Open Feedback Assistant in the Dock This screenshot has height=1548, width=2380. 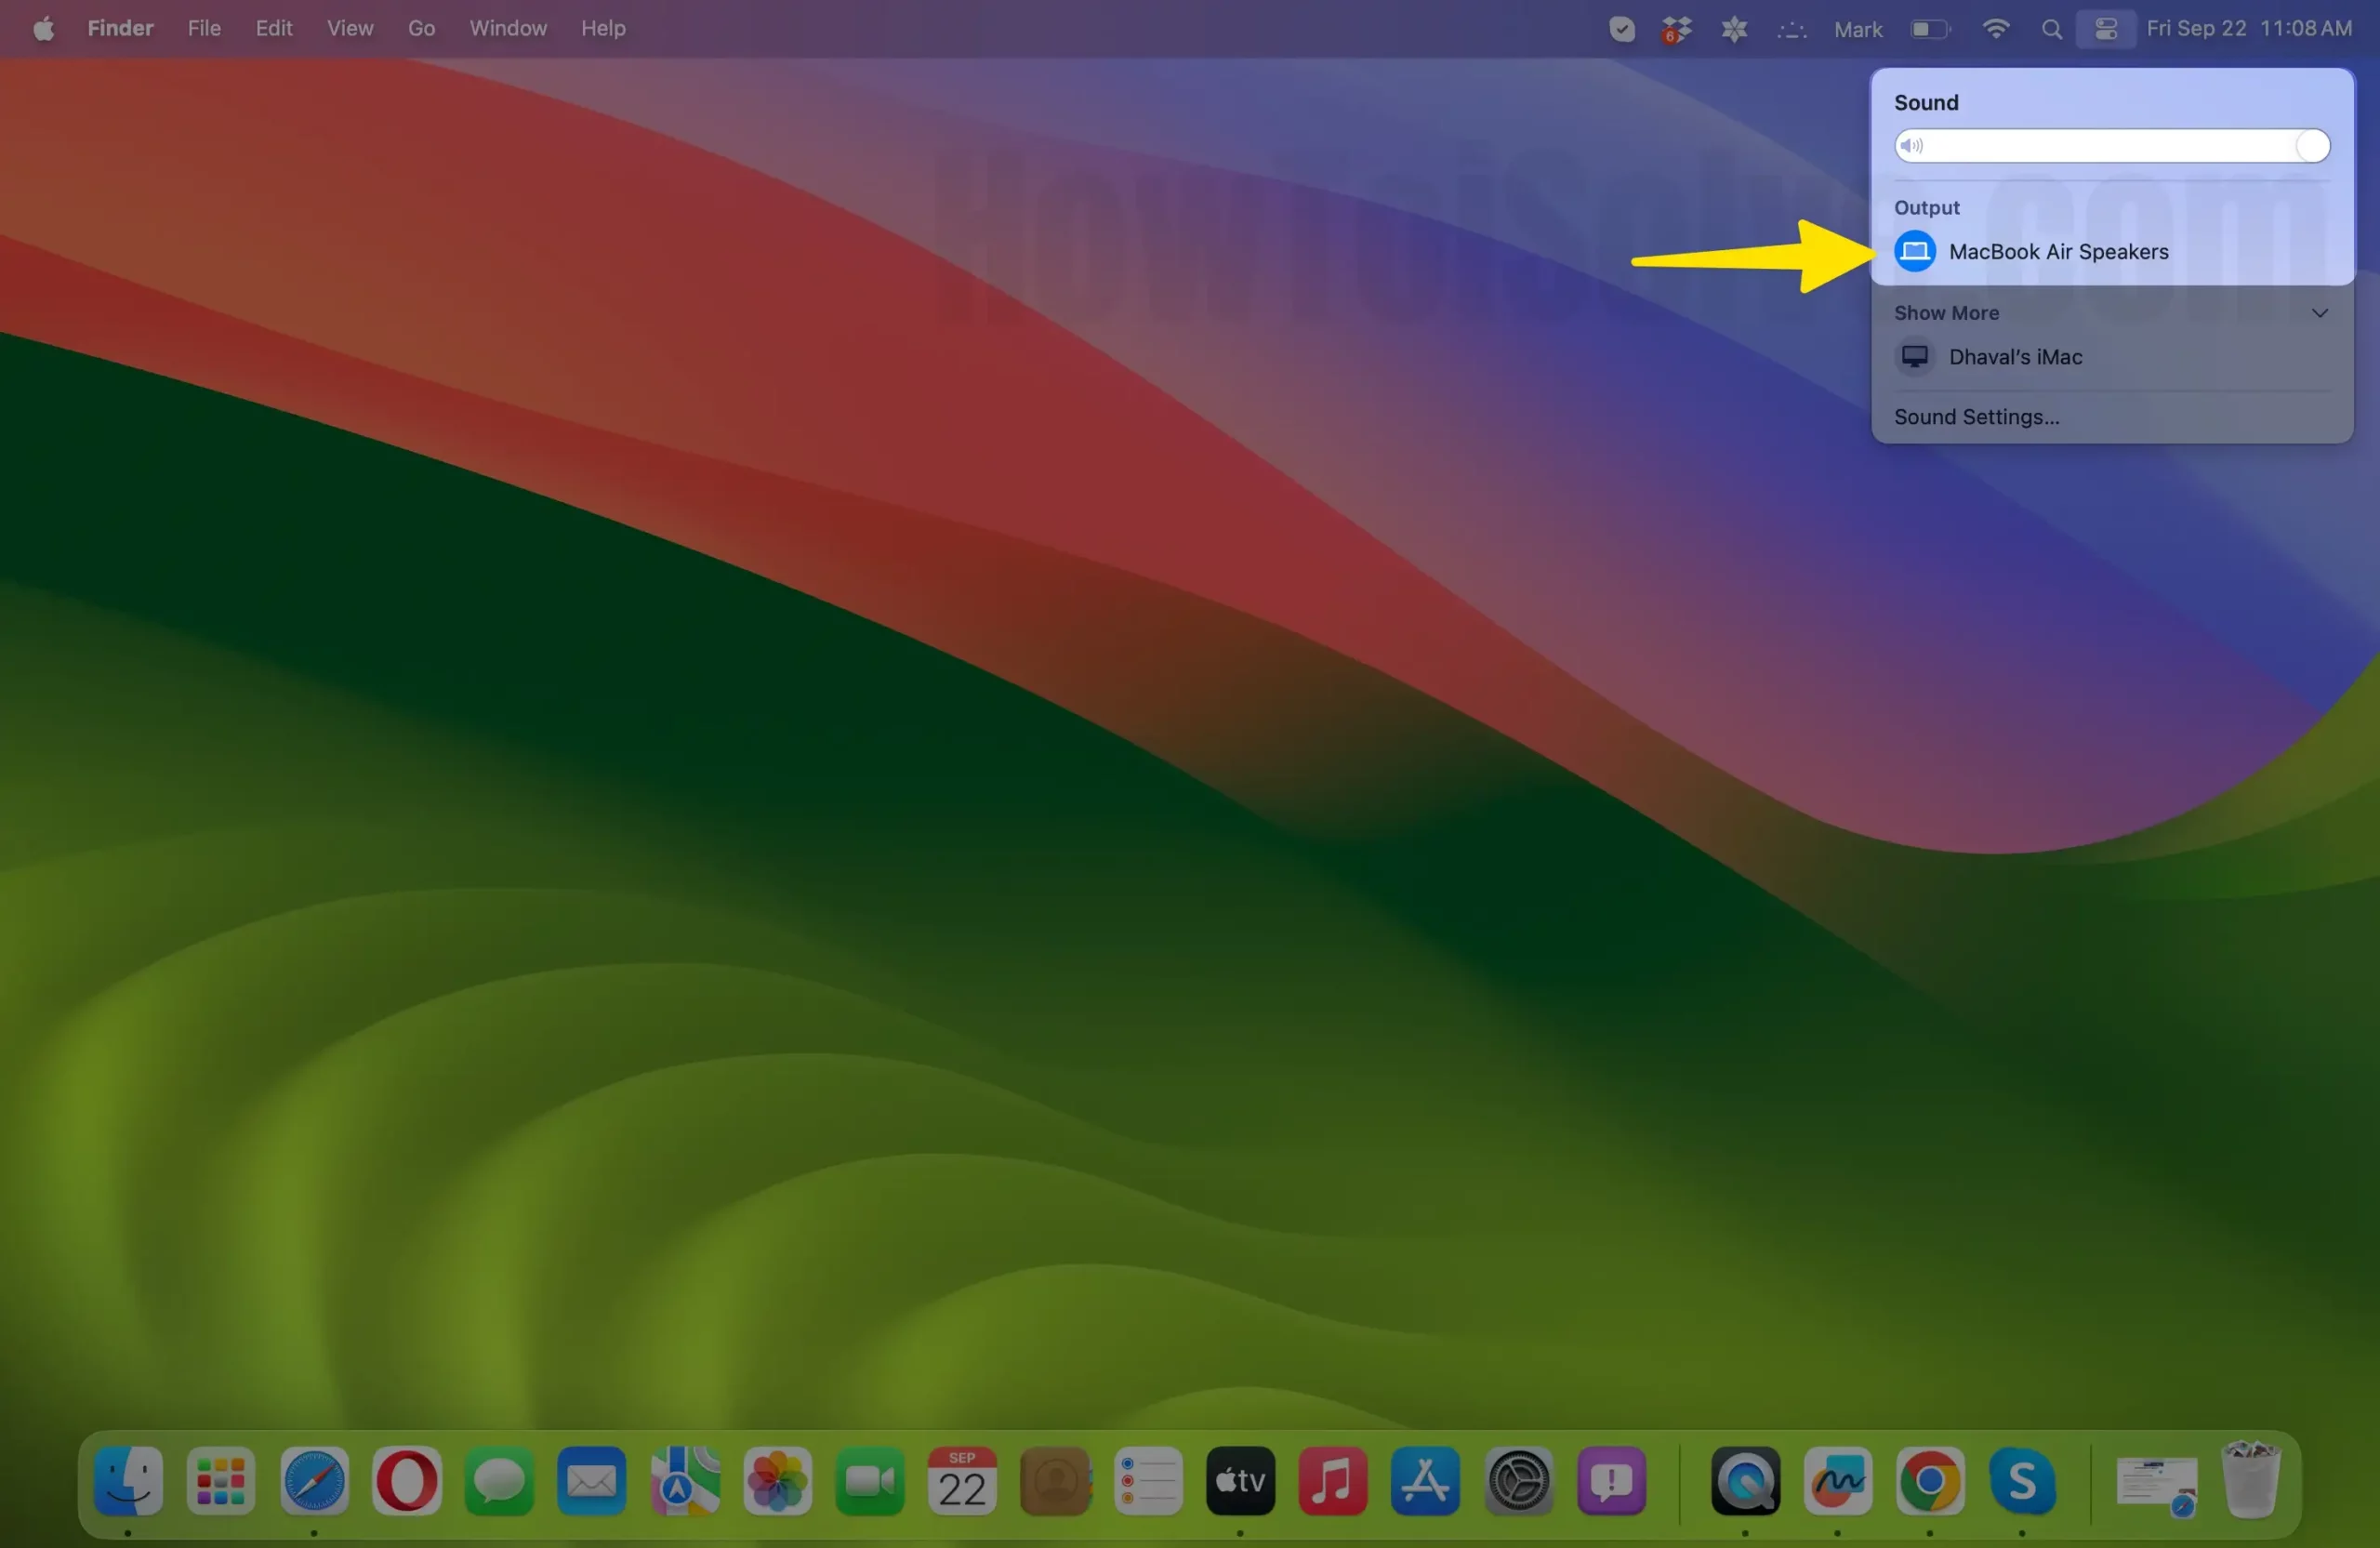pyautogui.click(x=1611, y=1481)
